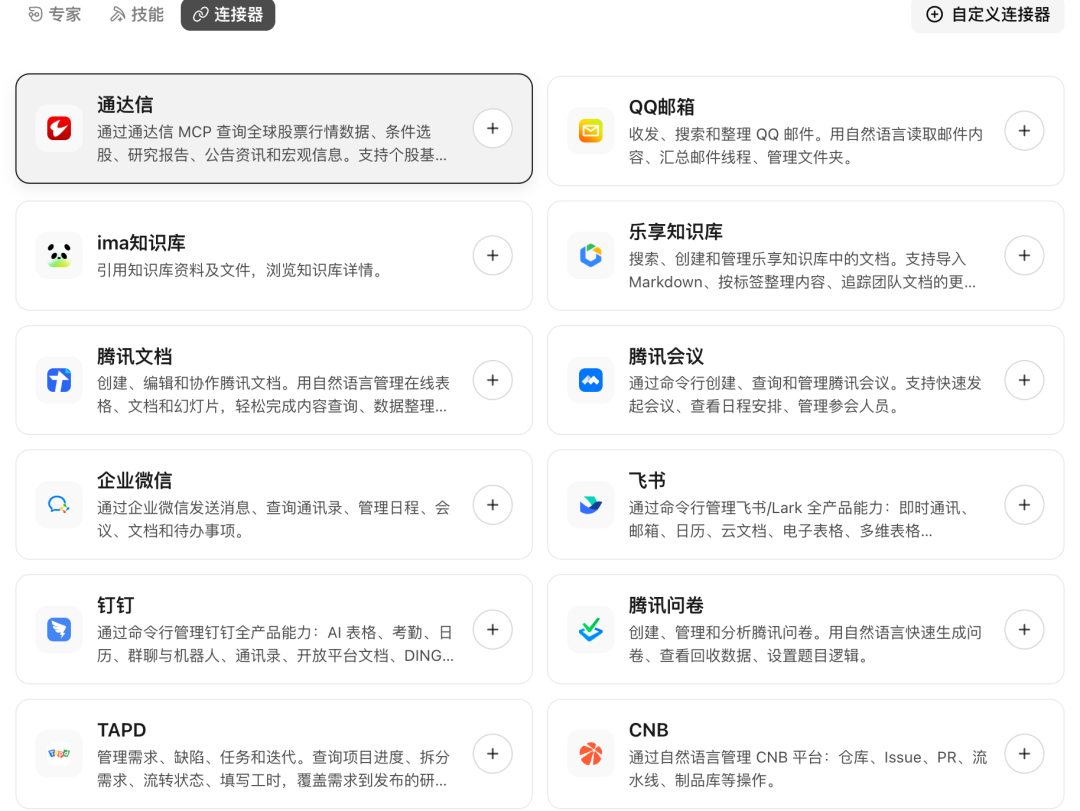1080x811 pixels.
Task: Add the 腾讯会议 connector
Action: pyautogui.click(x=1024, y=380)
